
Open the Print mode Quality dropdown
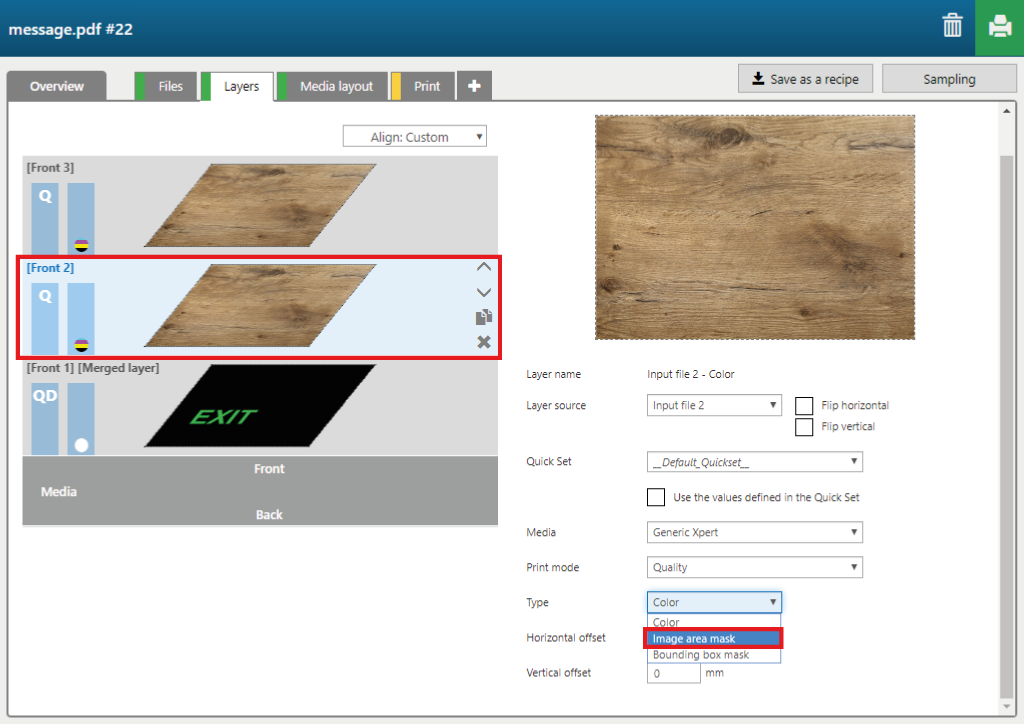pos(754,567)
